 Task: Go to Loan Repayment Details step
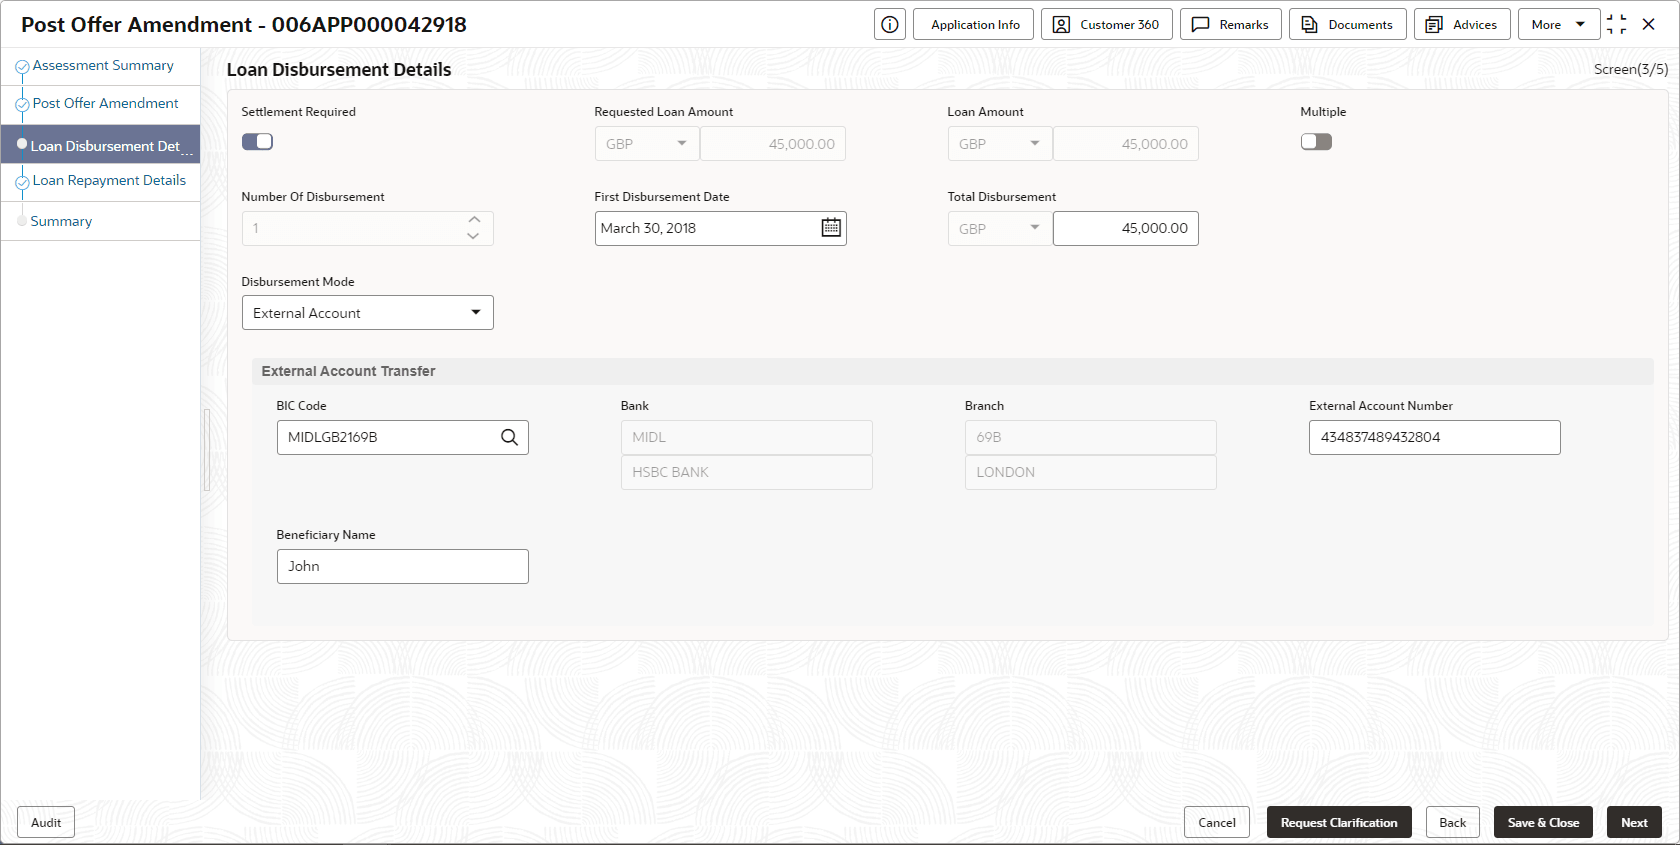109,181
